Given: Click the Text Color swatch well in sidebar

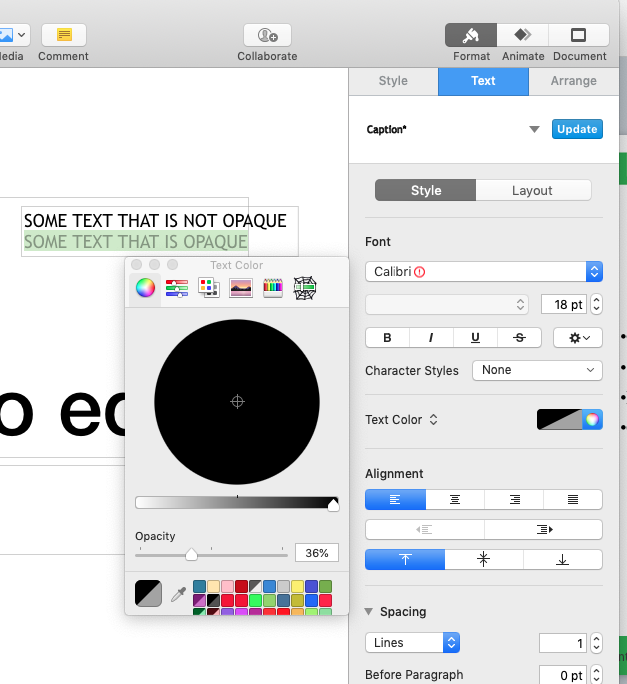Looking at the screenshot, I should pyautogui.click(x=559, y=420).
